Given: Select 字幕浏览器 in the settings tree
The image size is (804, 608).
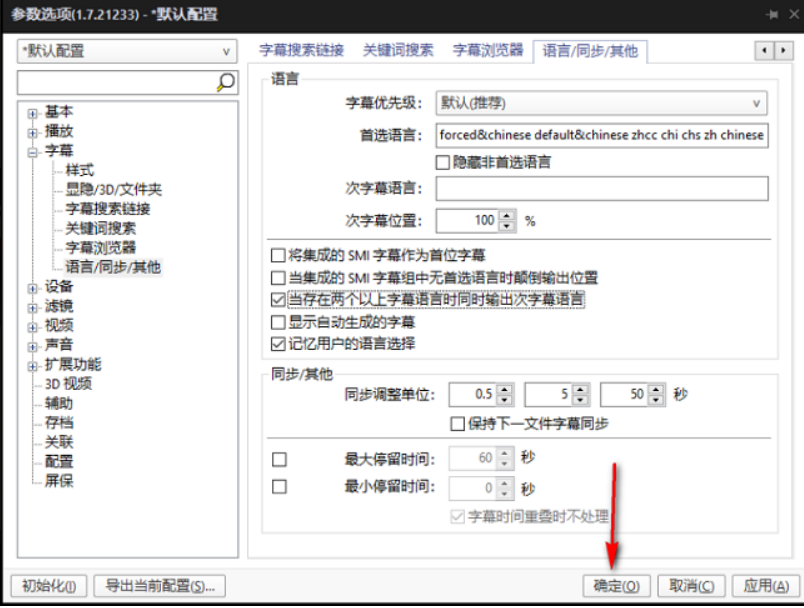Looking at the screenshot, I should point(100,248).
